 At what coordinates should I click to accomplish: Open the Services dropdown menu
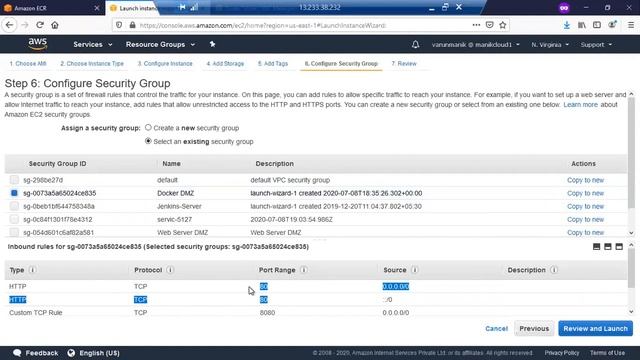tap(93, 44)
